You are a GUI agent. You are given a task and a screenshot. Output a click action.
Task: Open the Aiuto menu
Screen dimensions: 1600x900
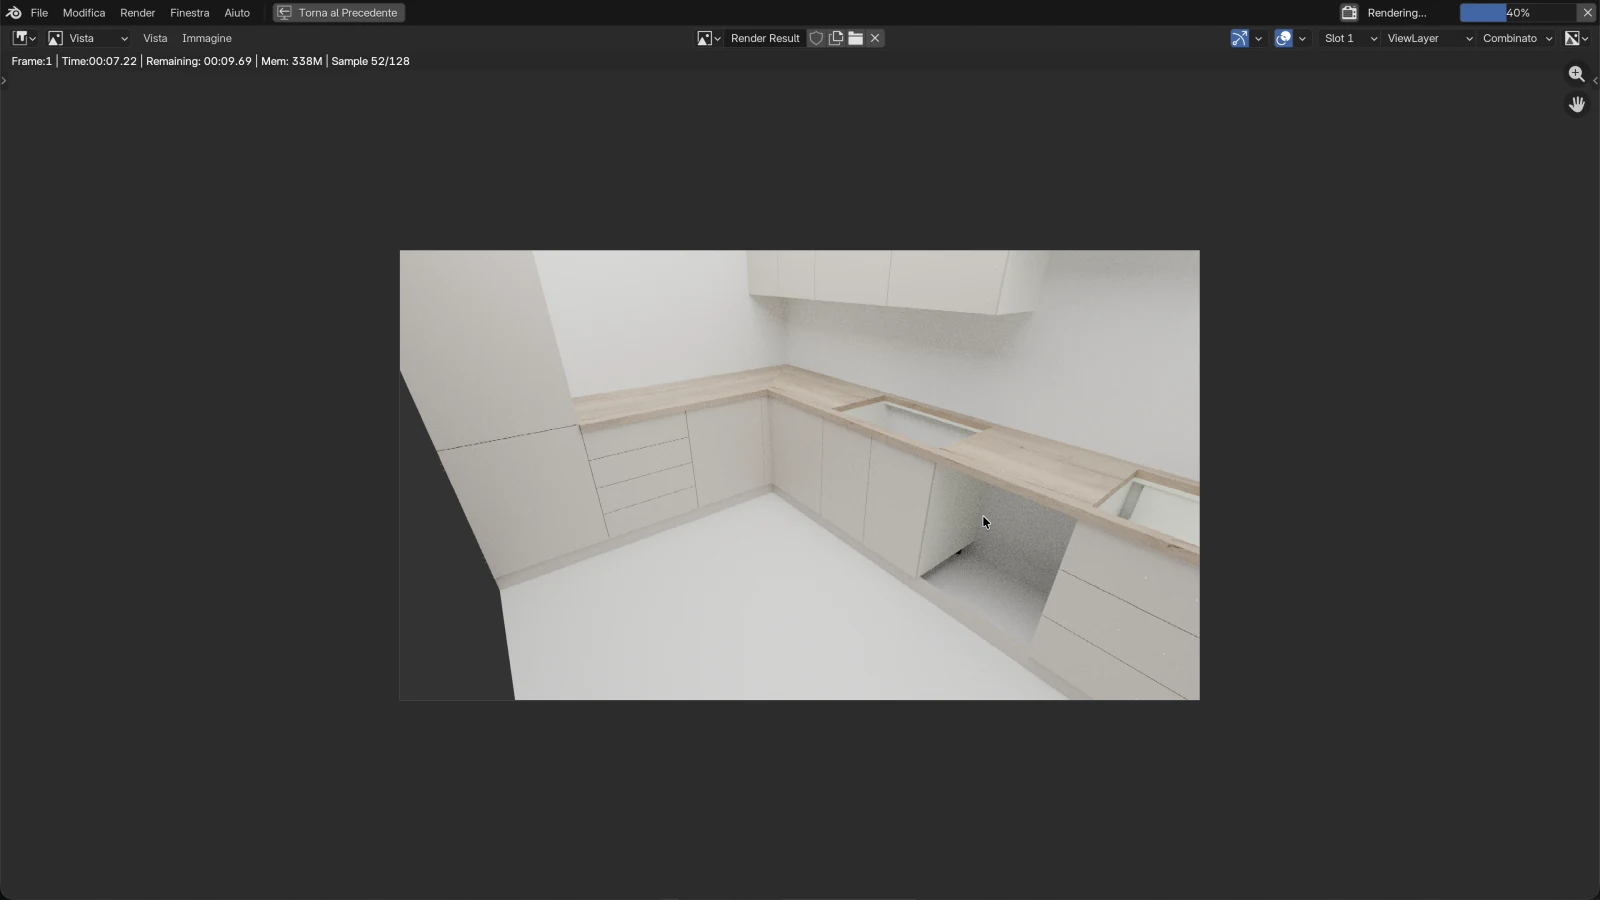click(237, 13)
